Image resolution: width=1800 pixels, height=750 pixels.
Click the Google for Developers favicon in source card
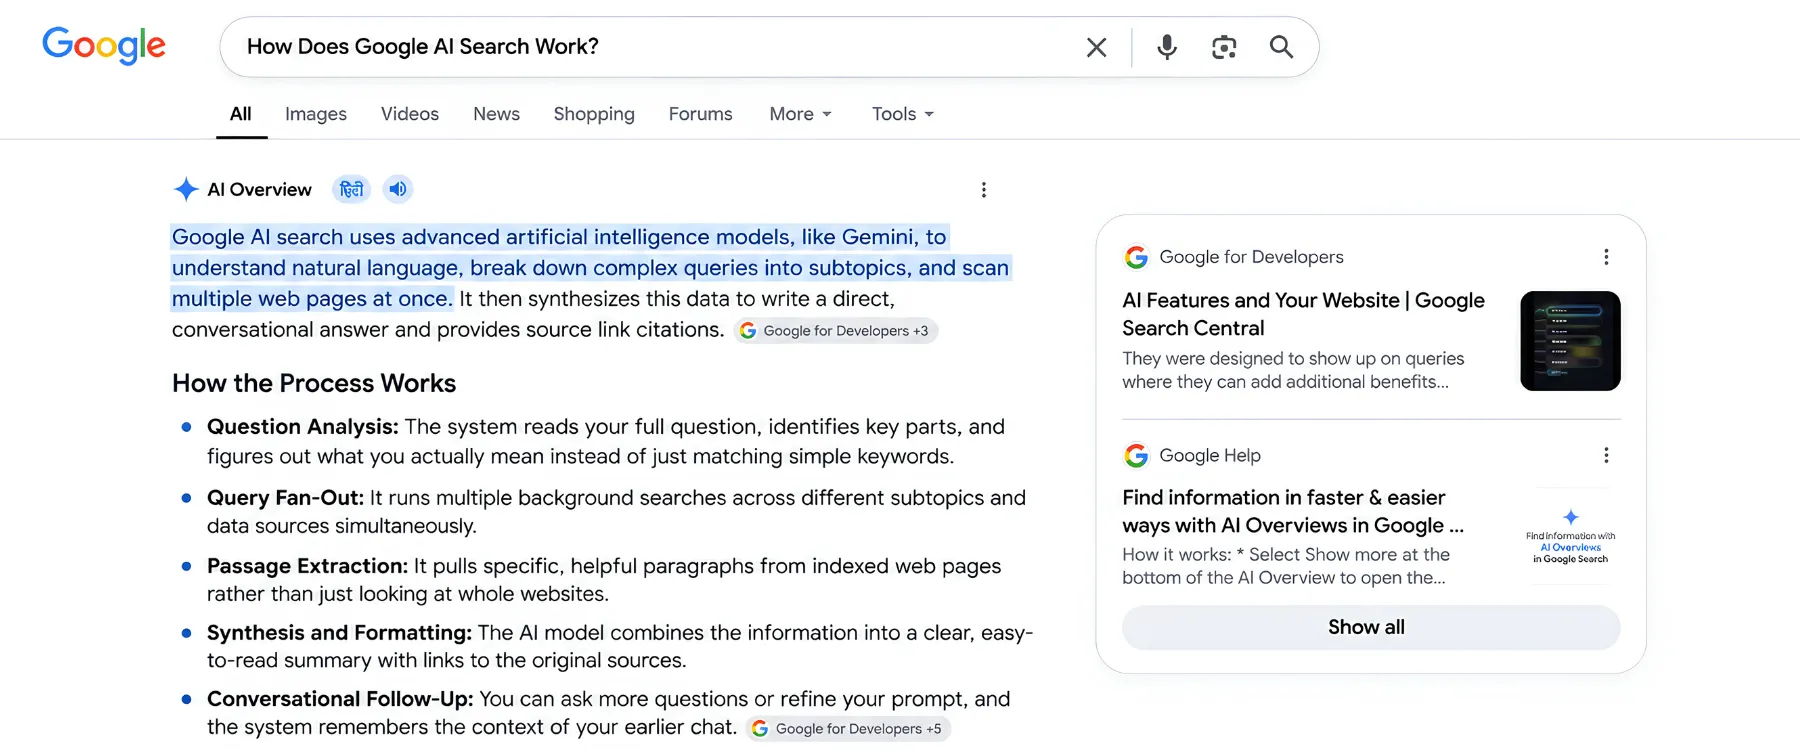click(1136, 258)
